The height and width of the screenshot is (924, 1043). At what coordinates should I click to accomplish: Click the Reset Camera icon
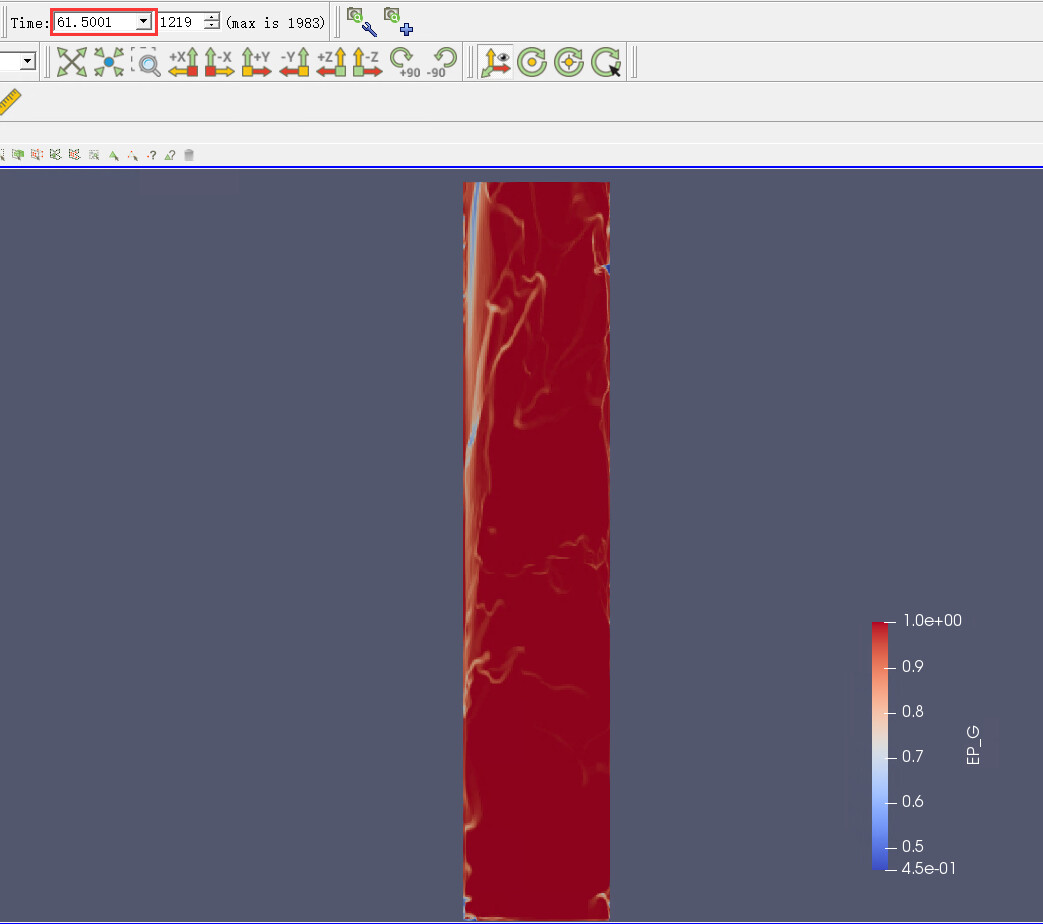point(72,62)
